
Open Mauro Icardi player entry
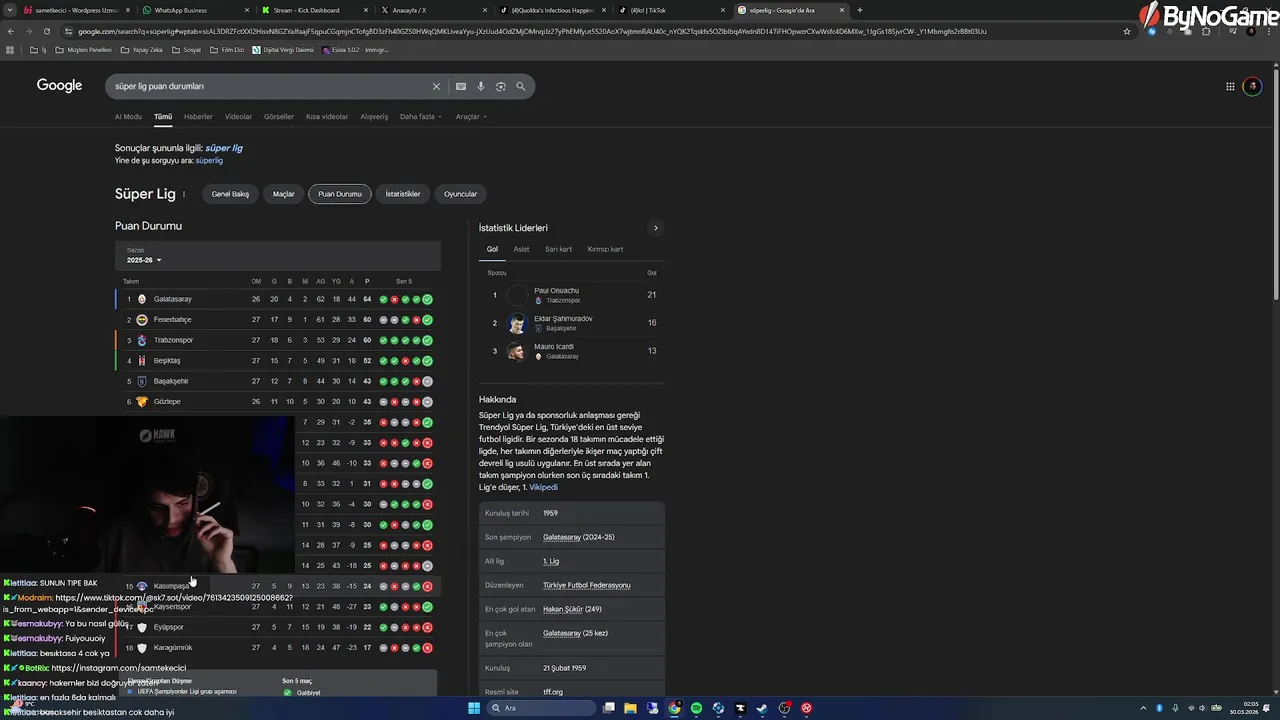(570, 351)
